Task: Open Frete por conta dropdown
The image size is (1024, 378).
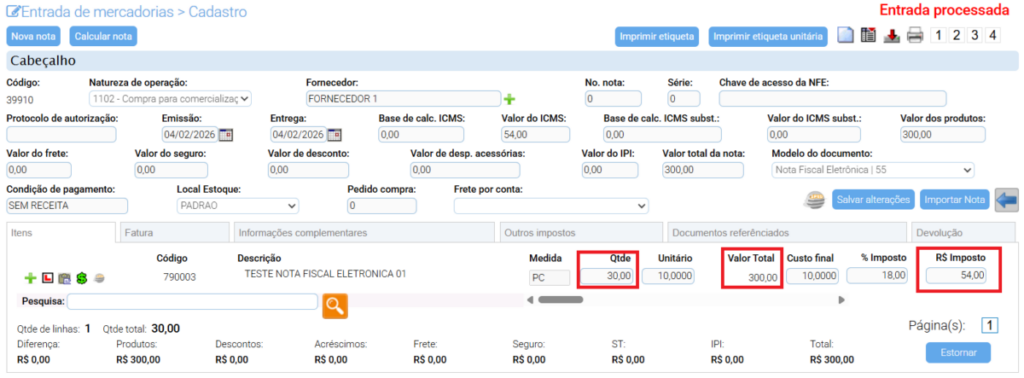Action: [x=551, y=206]
